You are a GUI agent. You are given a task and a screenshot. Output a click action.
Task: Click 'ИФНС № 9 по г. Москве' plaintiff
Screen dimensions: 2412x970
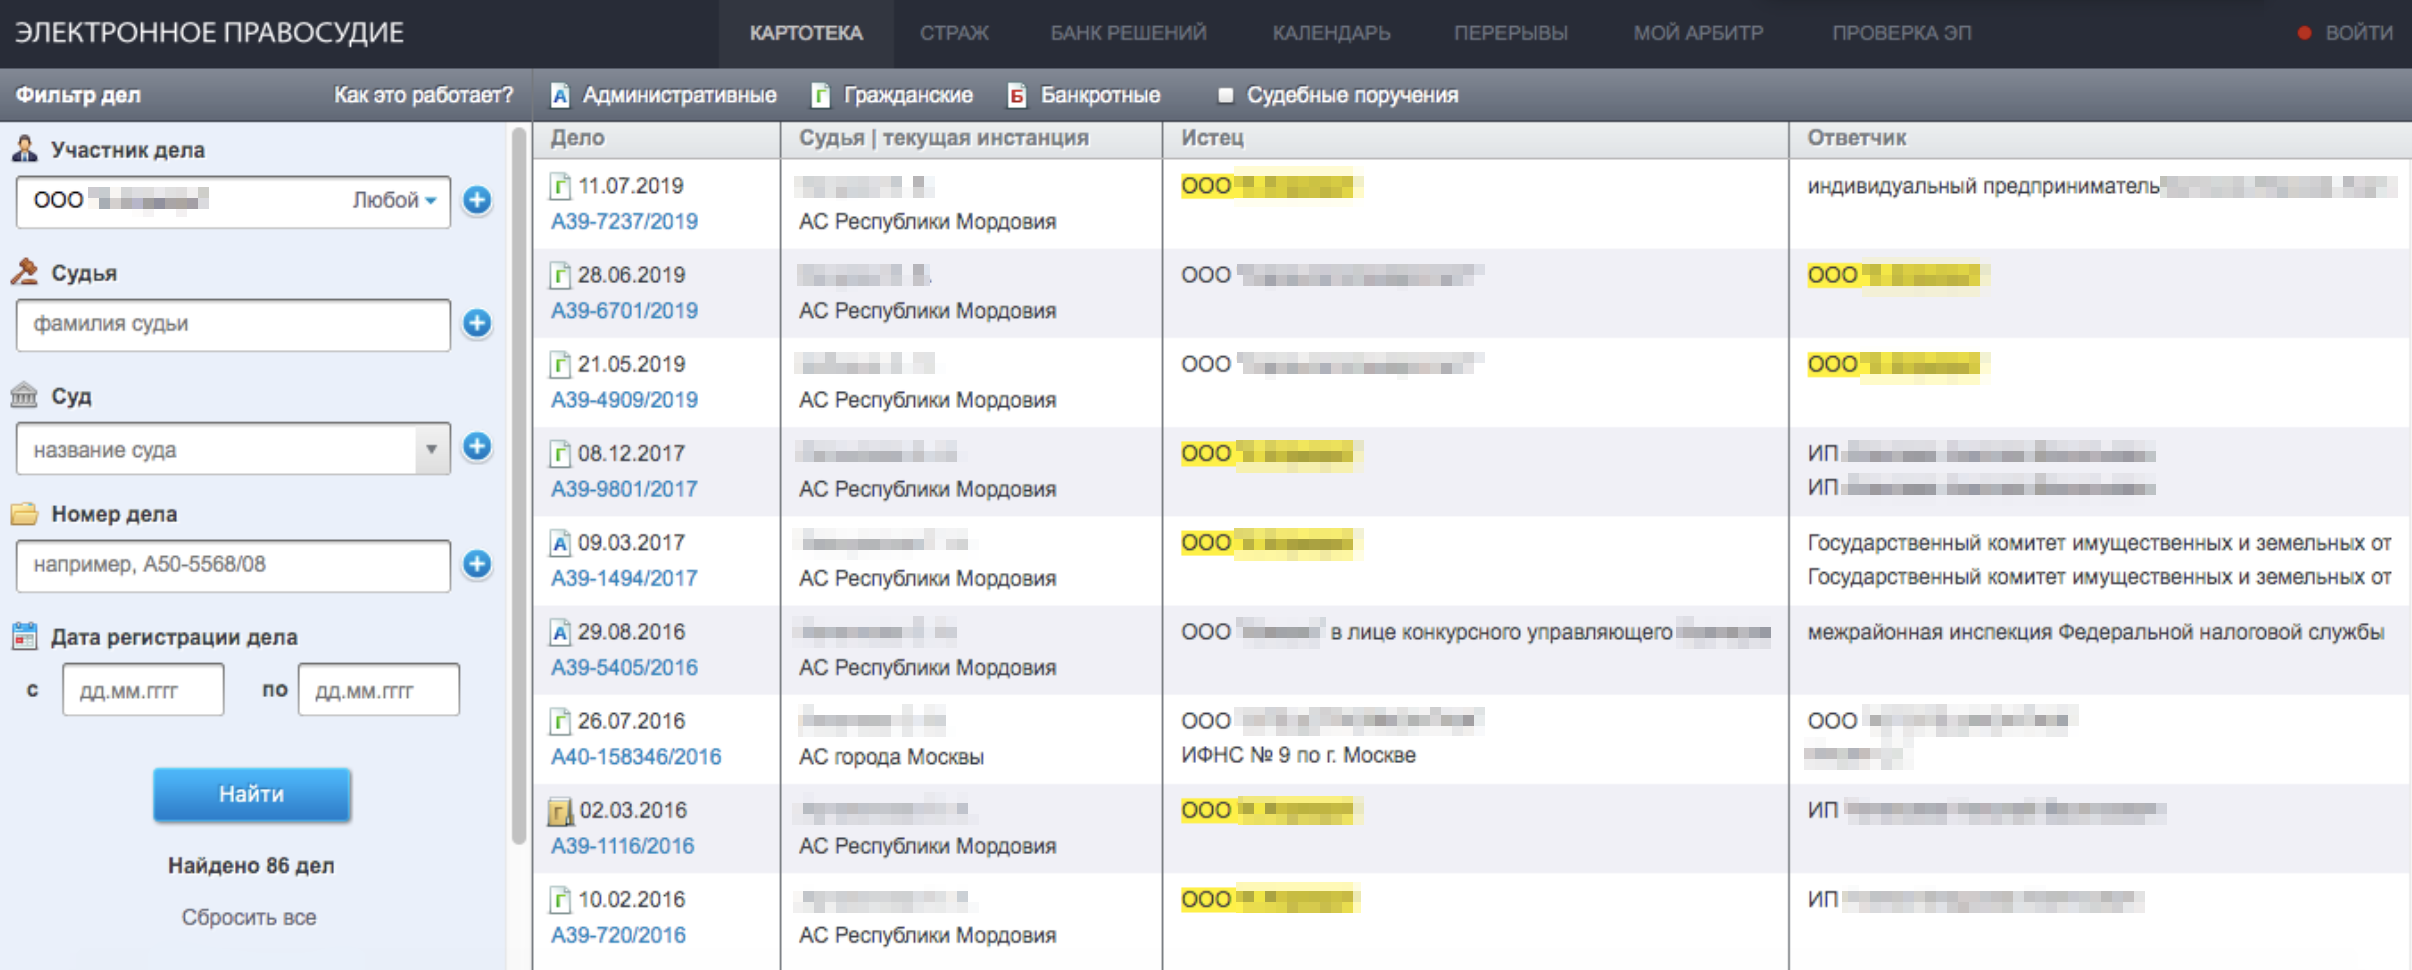[1298, 755]
